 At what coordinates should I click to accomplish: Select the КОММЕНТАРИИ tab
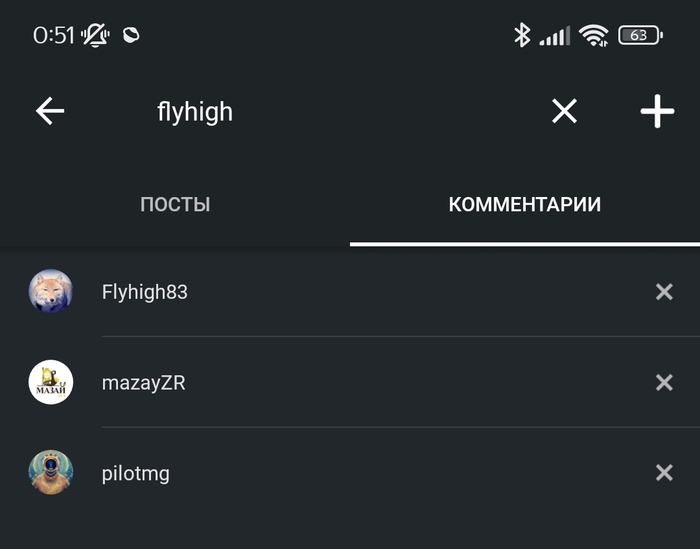click(524, 205)
